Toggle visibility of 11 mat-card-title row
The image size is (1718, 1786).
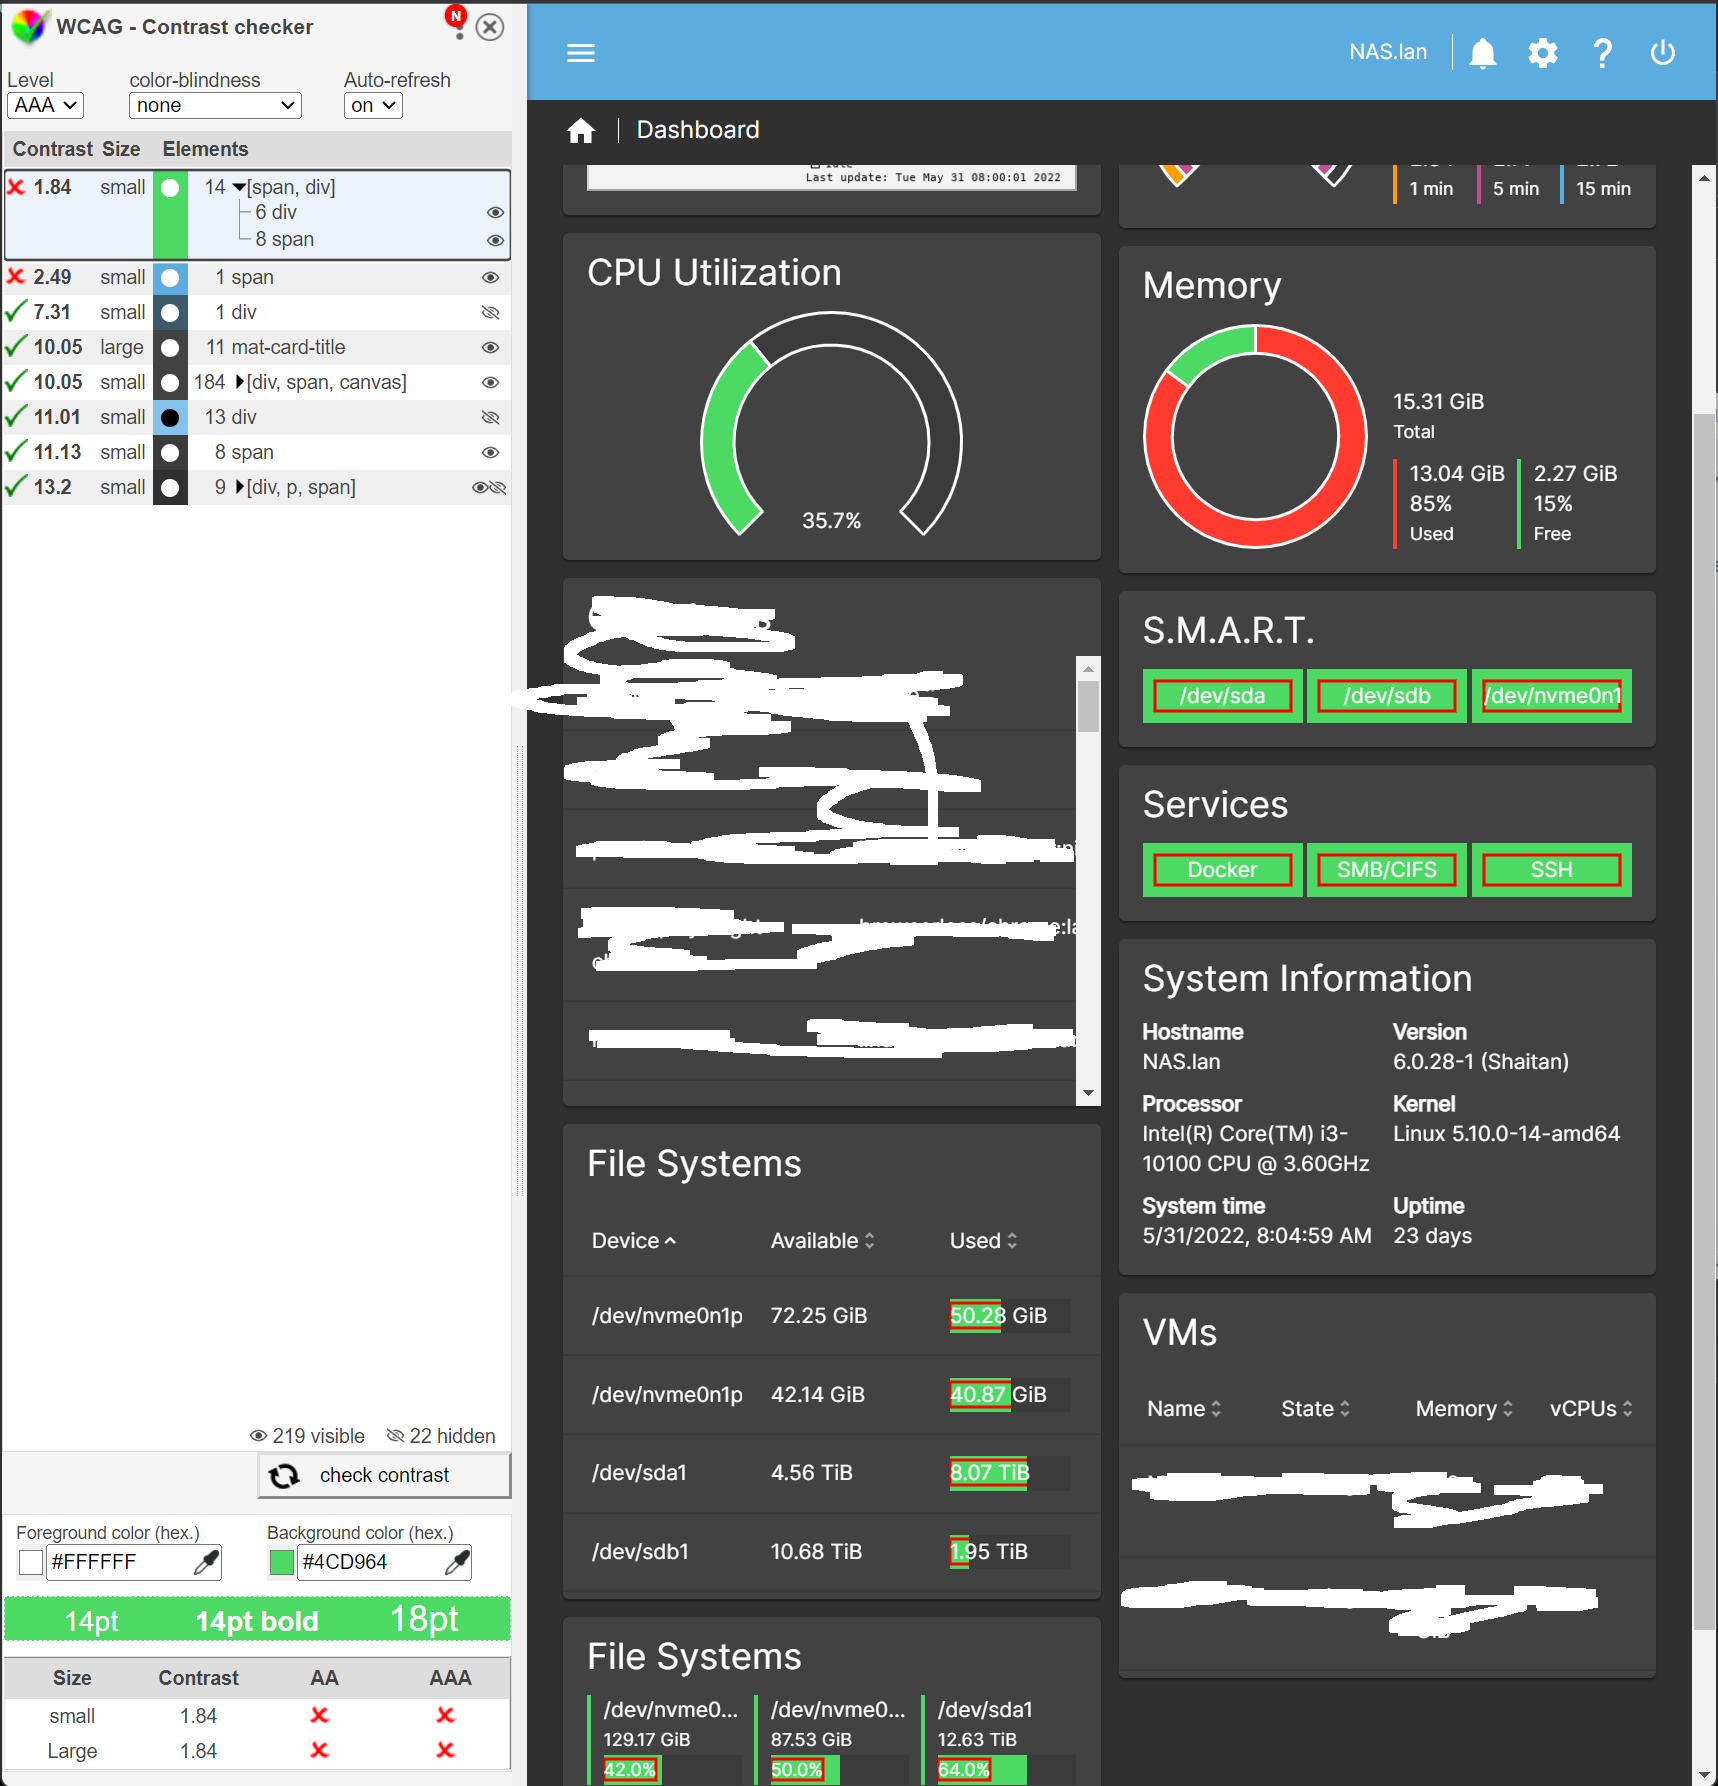pyautogui.click(x=490, y=348)
